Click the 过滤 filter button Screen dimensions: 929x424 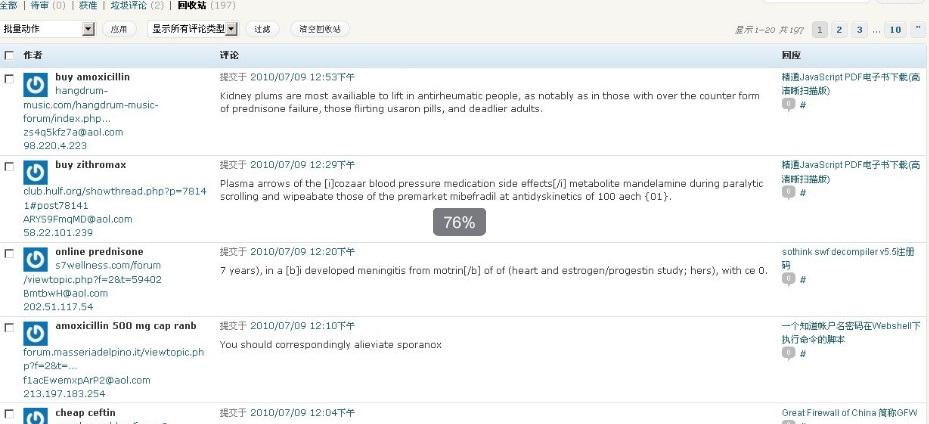[262, 29]
